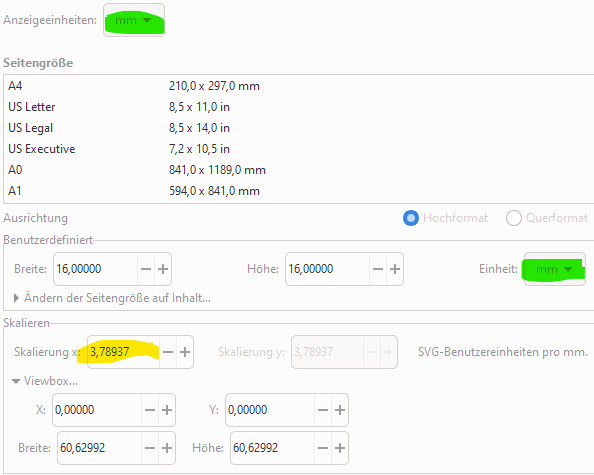The width and height of the screenshot is (594, 475).
Task: Expand Ändern der Seitengröße auf Inhalt
Action: pyautogui.click(x=113, y=298)
